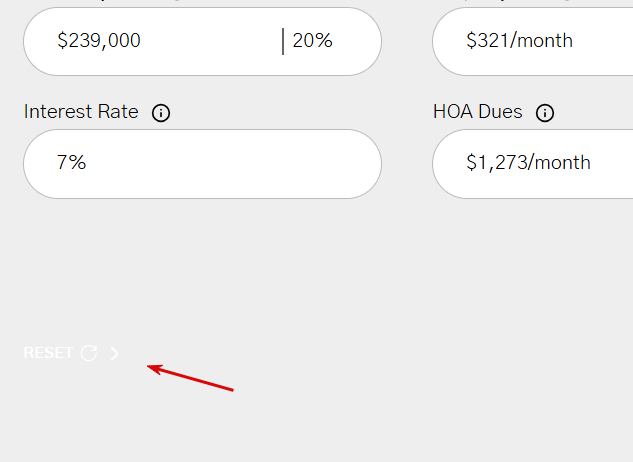Click the dollar sign in the $239,000 field
633x462 pixels.
coord(62,41)
